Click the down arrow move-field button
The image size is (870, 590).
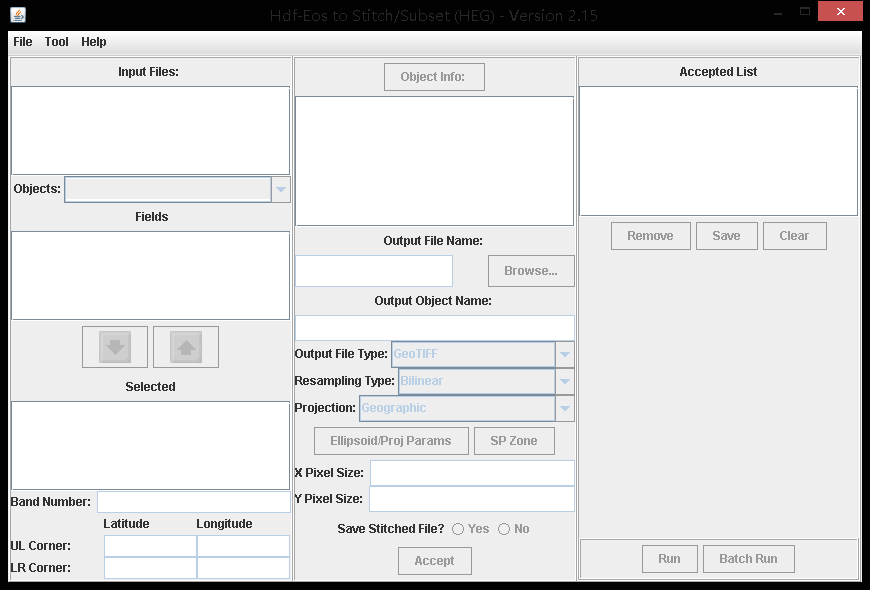click(x=115, y=347)
